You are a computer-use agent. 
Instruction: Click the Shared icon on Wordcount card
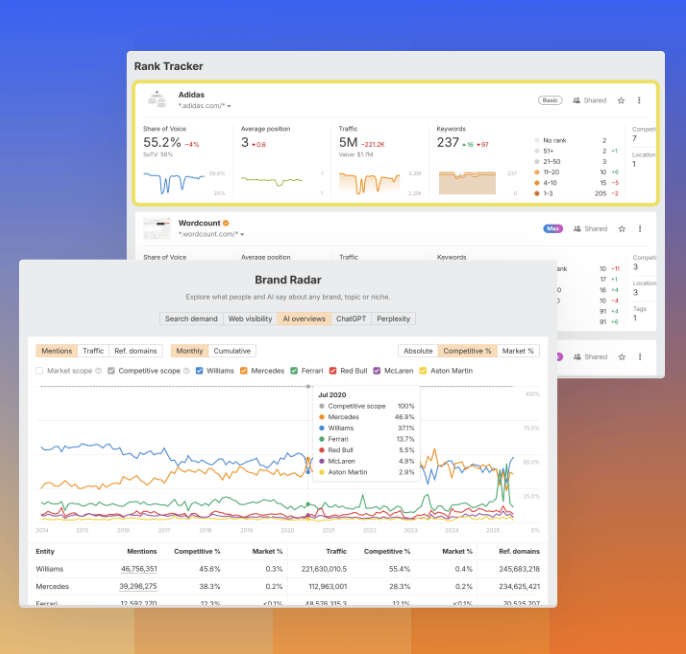coord(577,228)
